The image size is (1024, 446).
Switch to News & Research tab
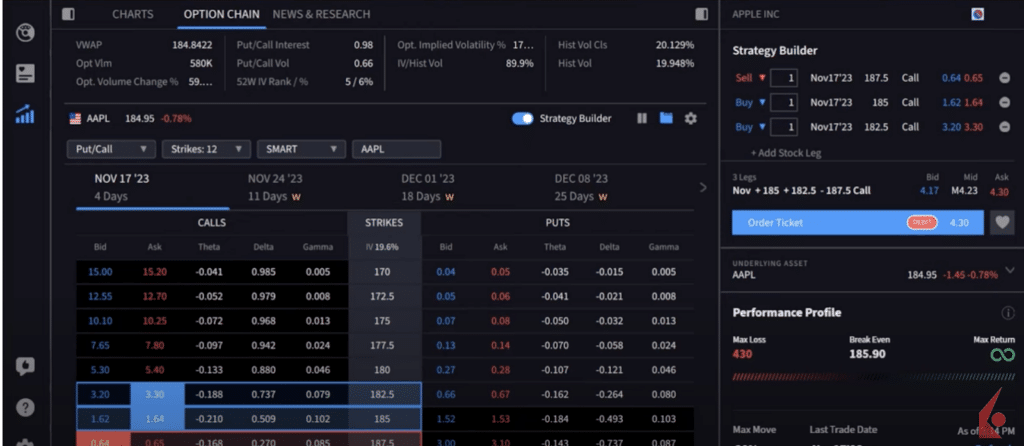[x=321, y=14]
